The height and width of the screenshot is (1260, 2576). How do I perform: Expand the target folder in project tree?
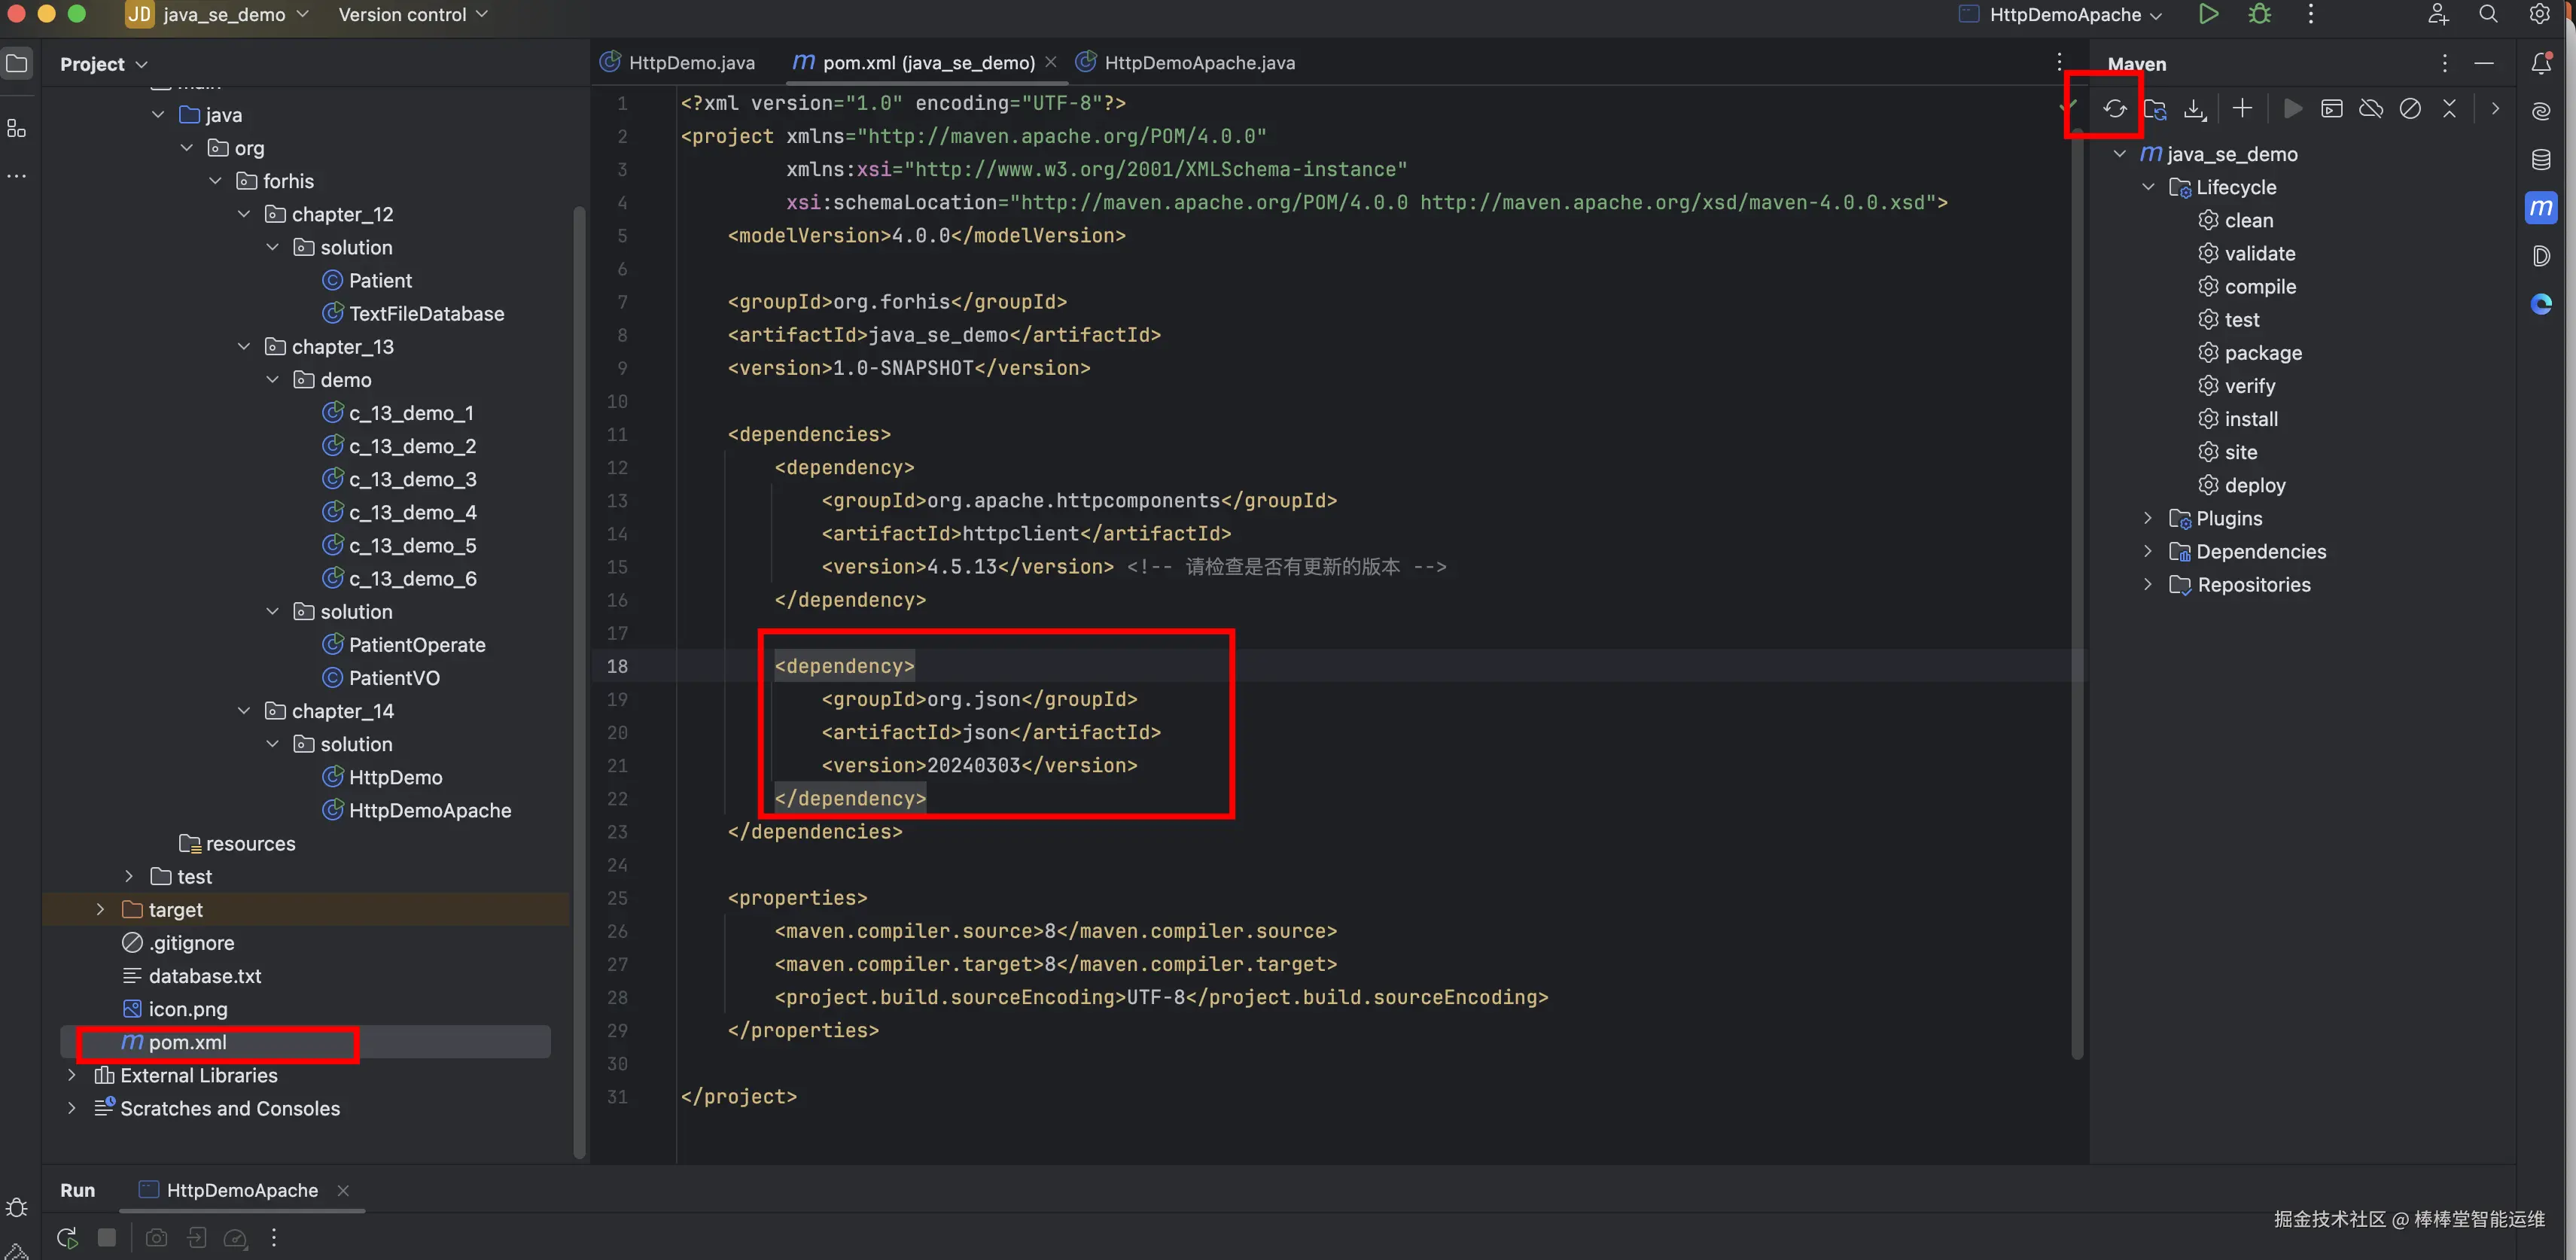point(100,909)
